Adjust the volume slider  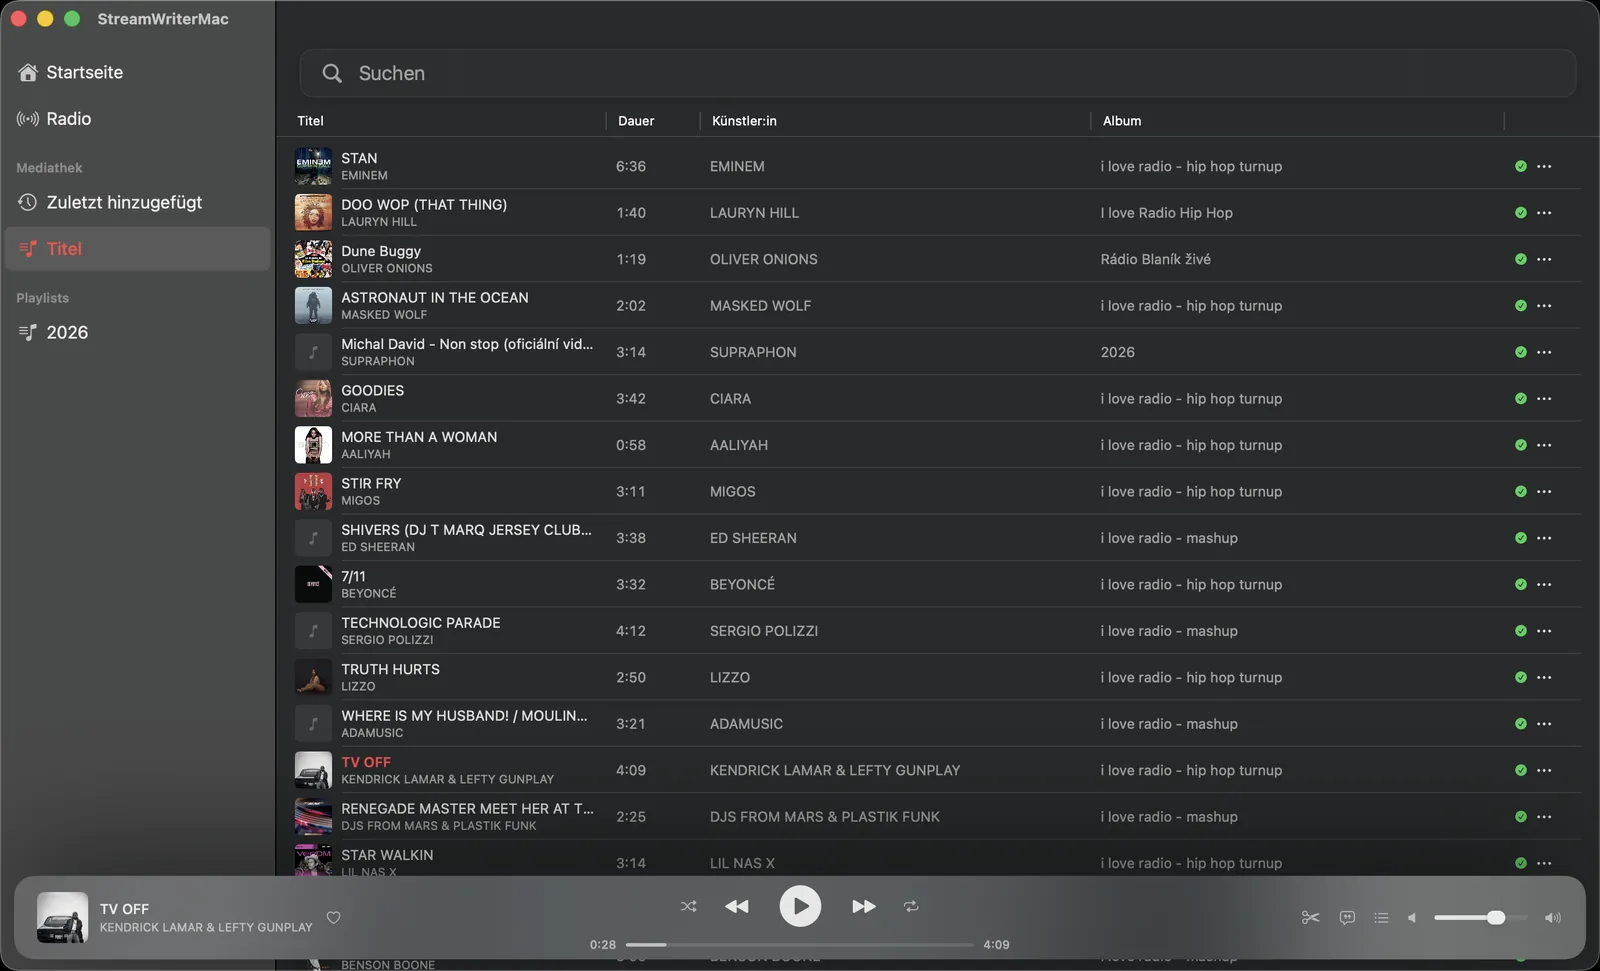pos(1481,917)
